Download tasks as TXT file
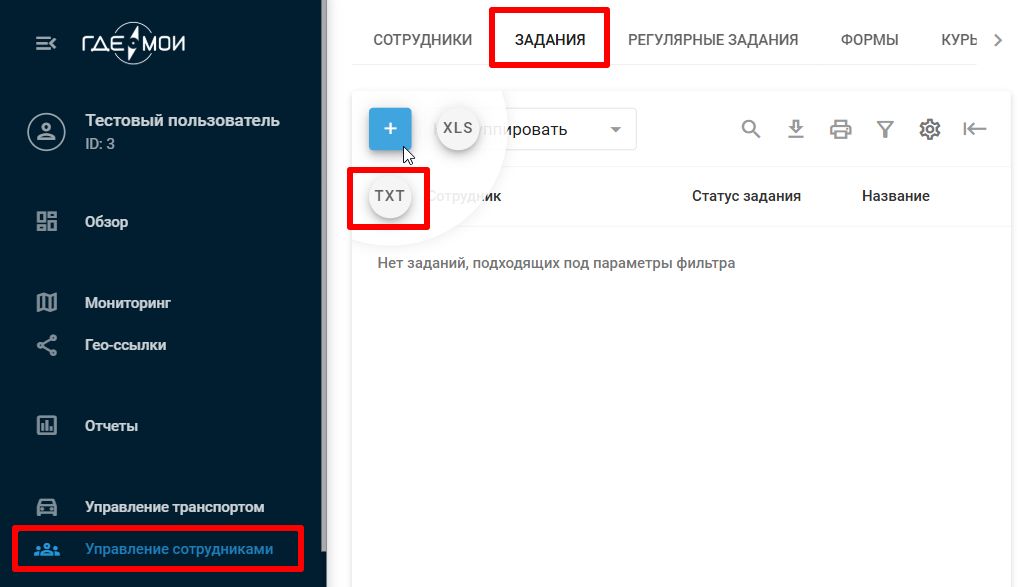 pyautogui.click(x=389, y=197)
